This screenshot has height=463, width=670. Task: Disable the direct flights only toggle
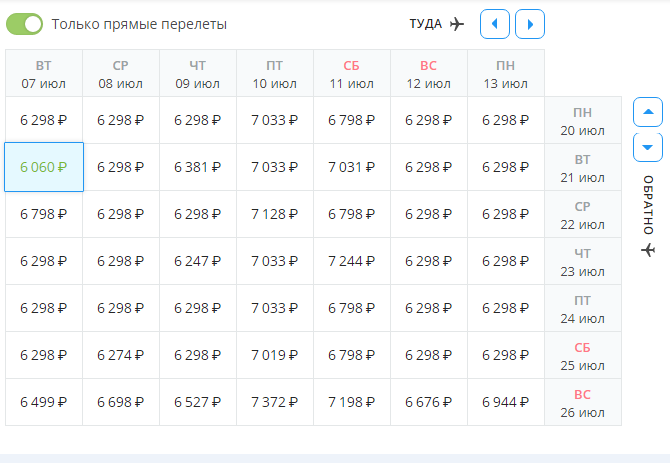point(31,23)
